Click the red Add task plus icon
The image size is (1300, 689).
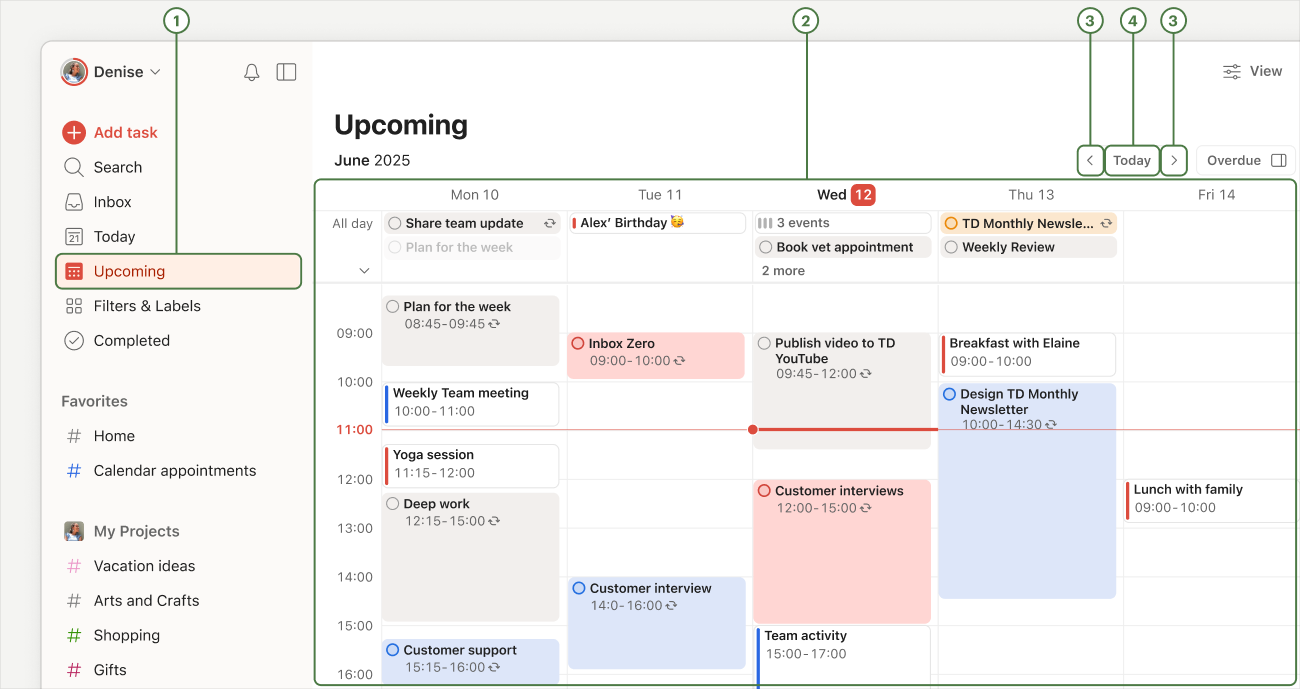click(x=74, y=133)
